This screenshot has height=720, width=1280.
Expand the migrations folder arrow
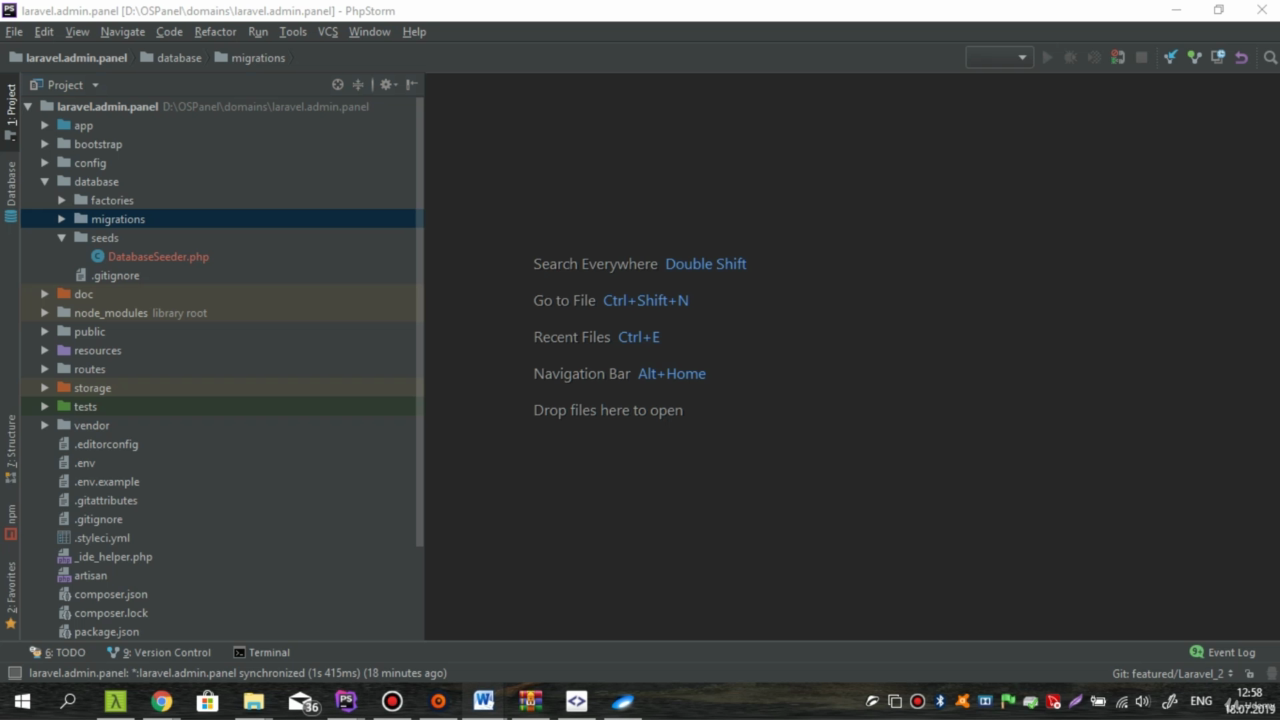coord(62,219)
